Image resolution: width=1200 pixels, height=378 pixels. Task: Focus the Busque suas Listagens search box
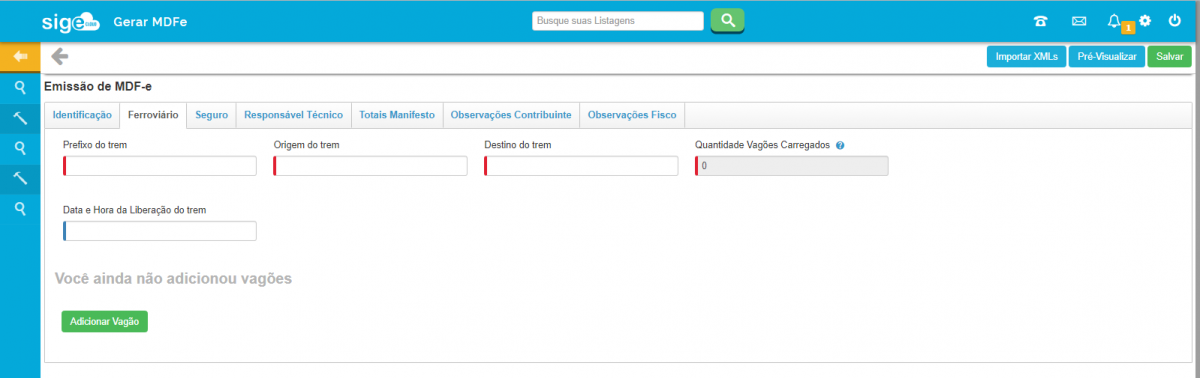(618, 20)
